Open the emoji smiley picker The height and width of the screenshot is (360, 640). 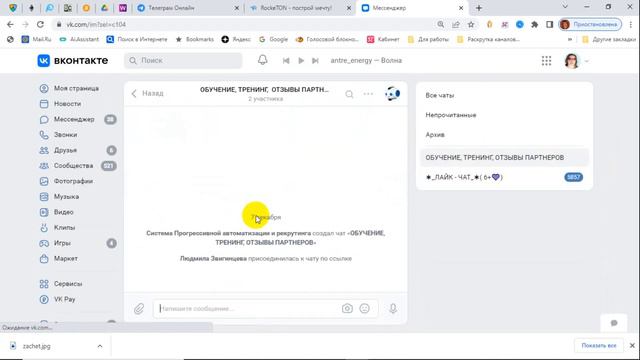coord(364,309)
